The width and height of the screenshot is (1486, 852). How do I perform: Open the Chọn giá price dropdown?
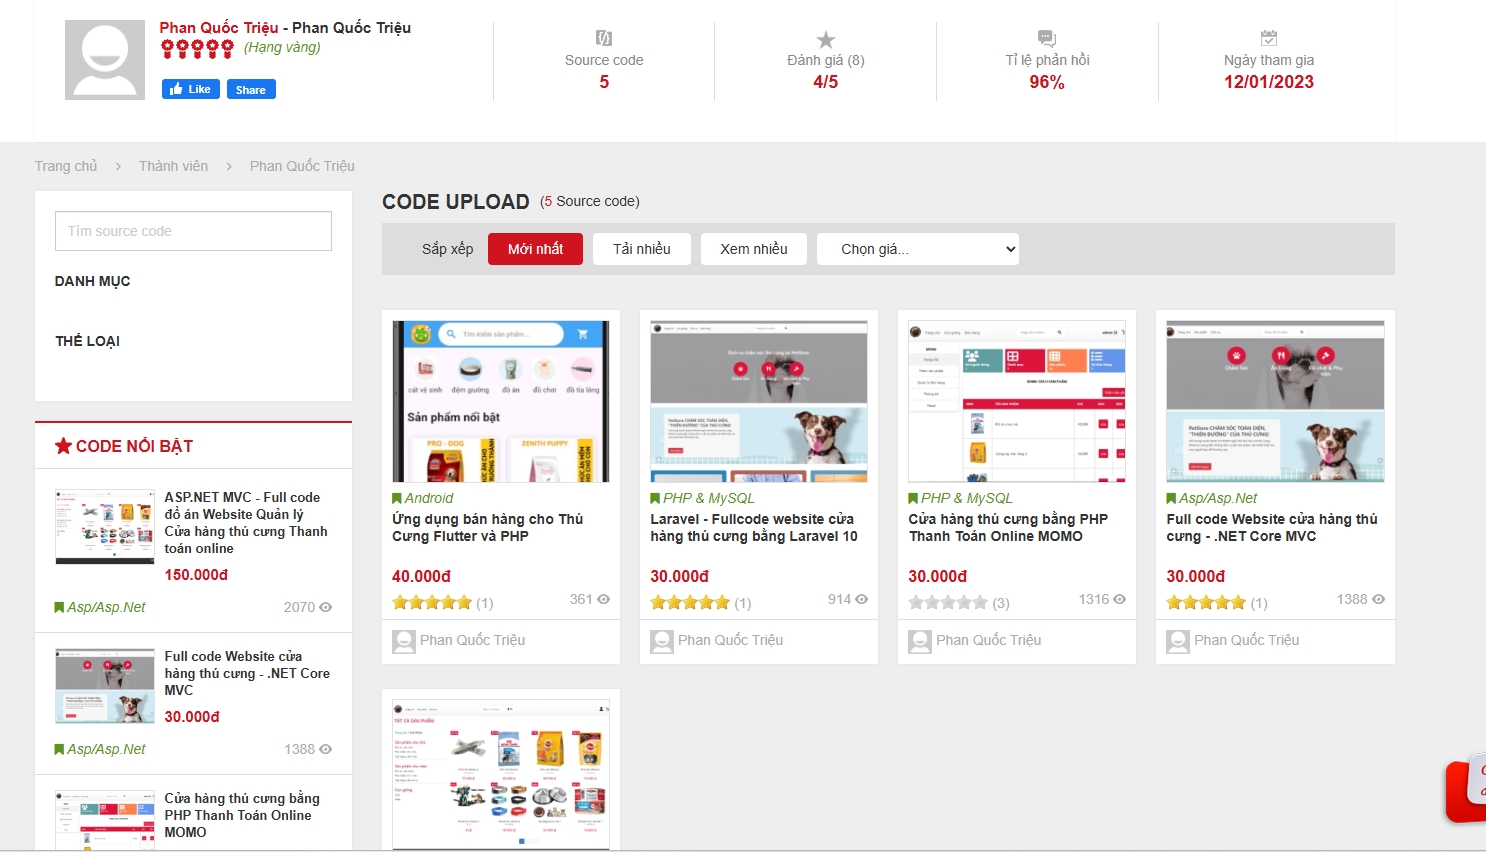[x=918, y=249]
